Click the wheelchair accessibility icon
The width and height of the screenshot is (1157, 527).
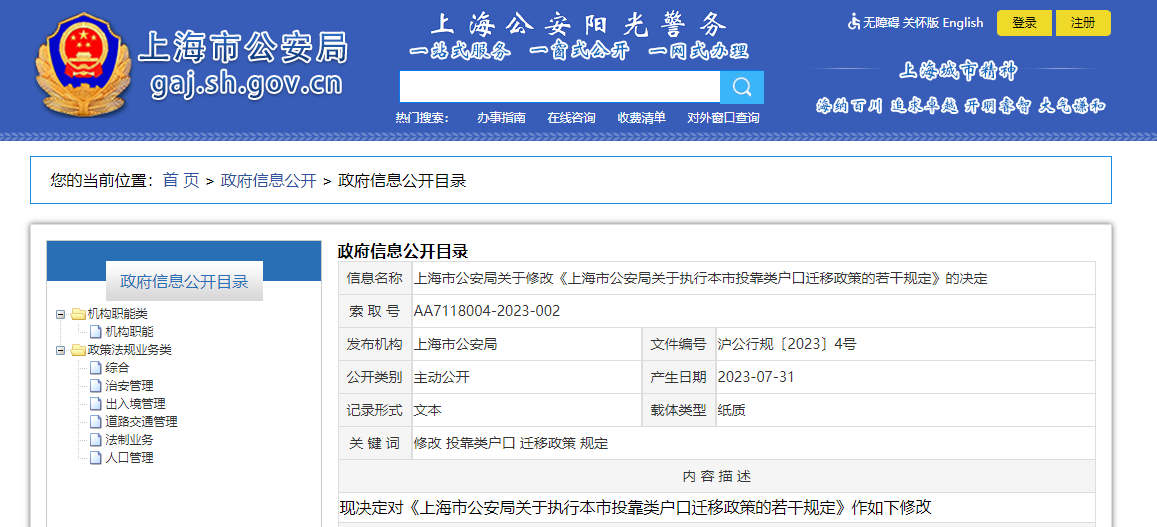click(x=854, y=22)
